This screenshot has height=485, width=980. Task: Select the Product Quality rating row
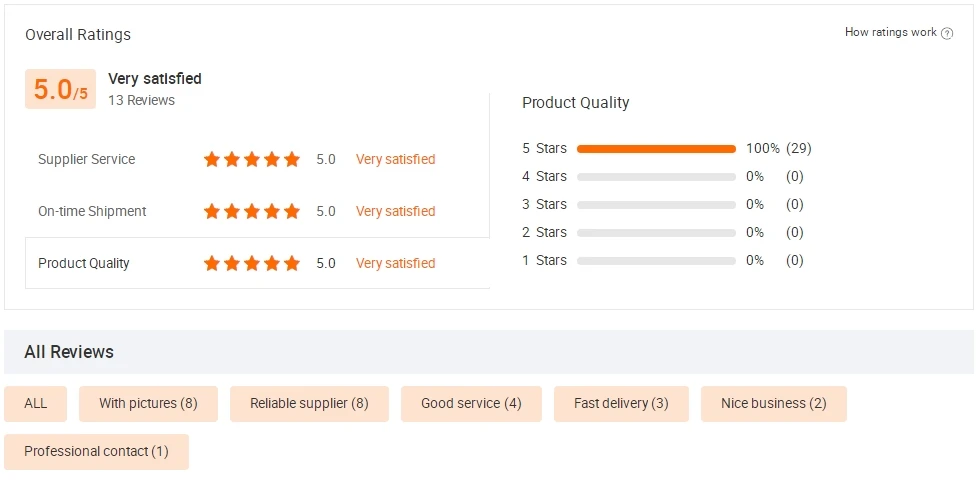(257, 263)
